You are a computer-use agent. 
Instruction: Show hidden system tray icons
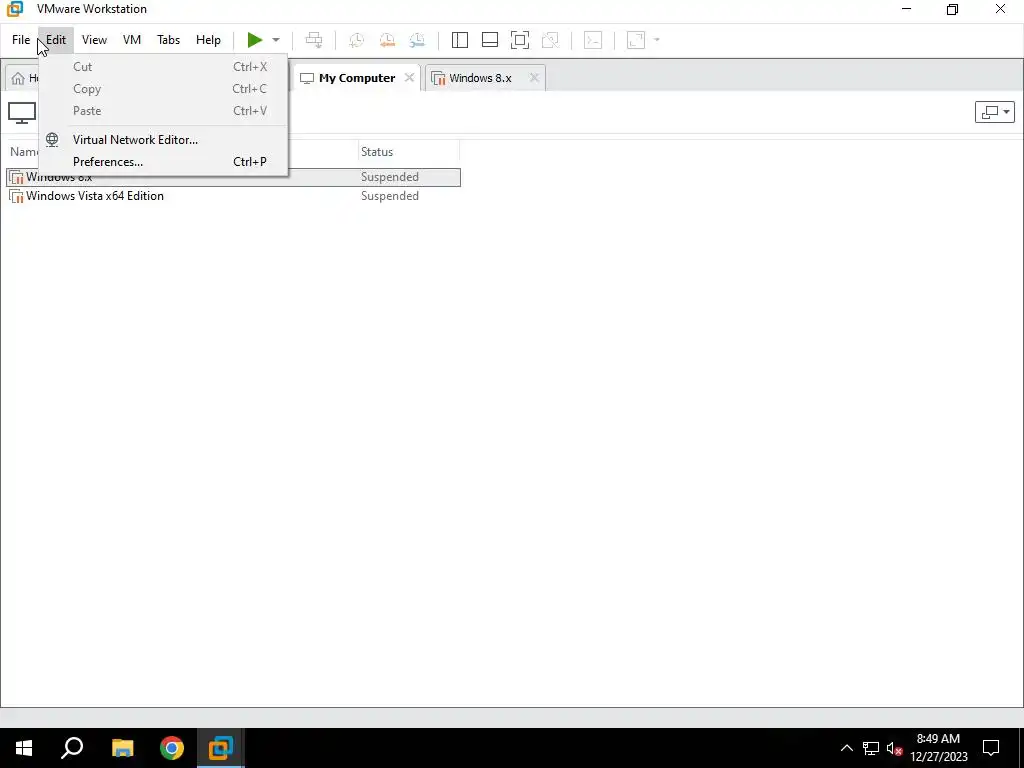pyautogui.click(x=846, y=748)
